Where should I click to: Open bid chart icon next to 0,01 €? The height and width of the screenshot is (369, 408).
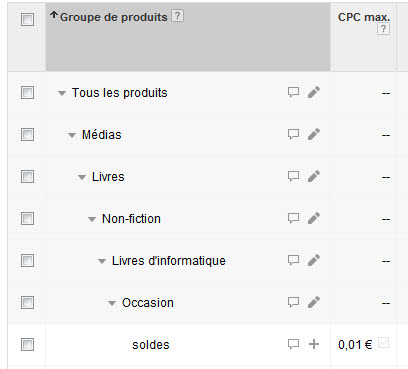pyautogui.click(x=384, y=343)
